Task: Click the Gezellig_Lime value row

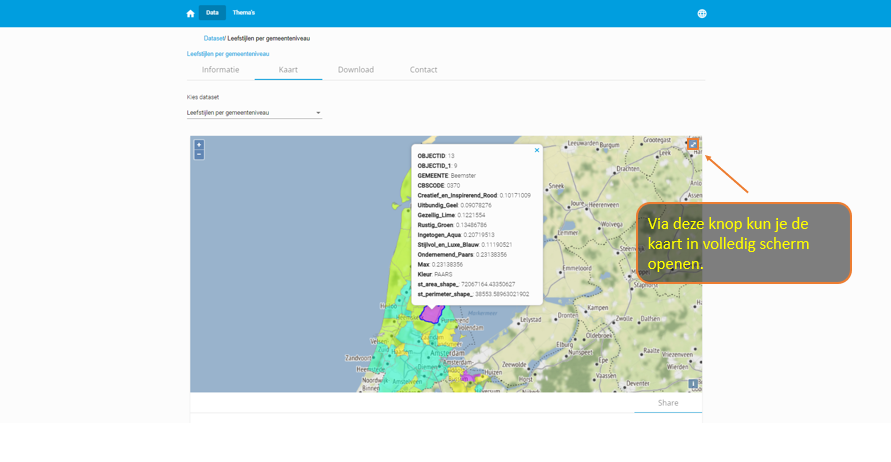Action: pos(452,215)
